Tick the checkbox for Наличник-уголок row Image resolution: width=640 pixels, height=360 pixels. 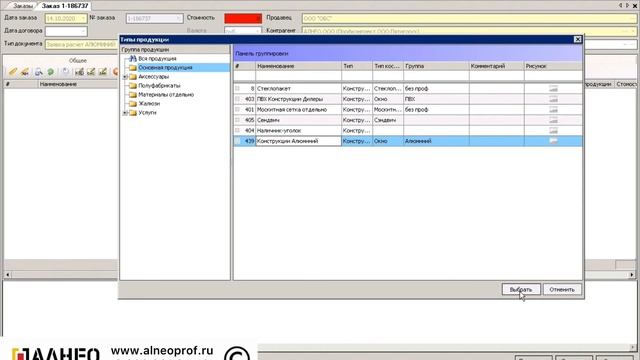(x=238, y=130)
